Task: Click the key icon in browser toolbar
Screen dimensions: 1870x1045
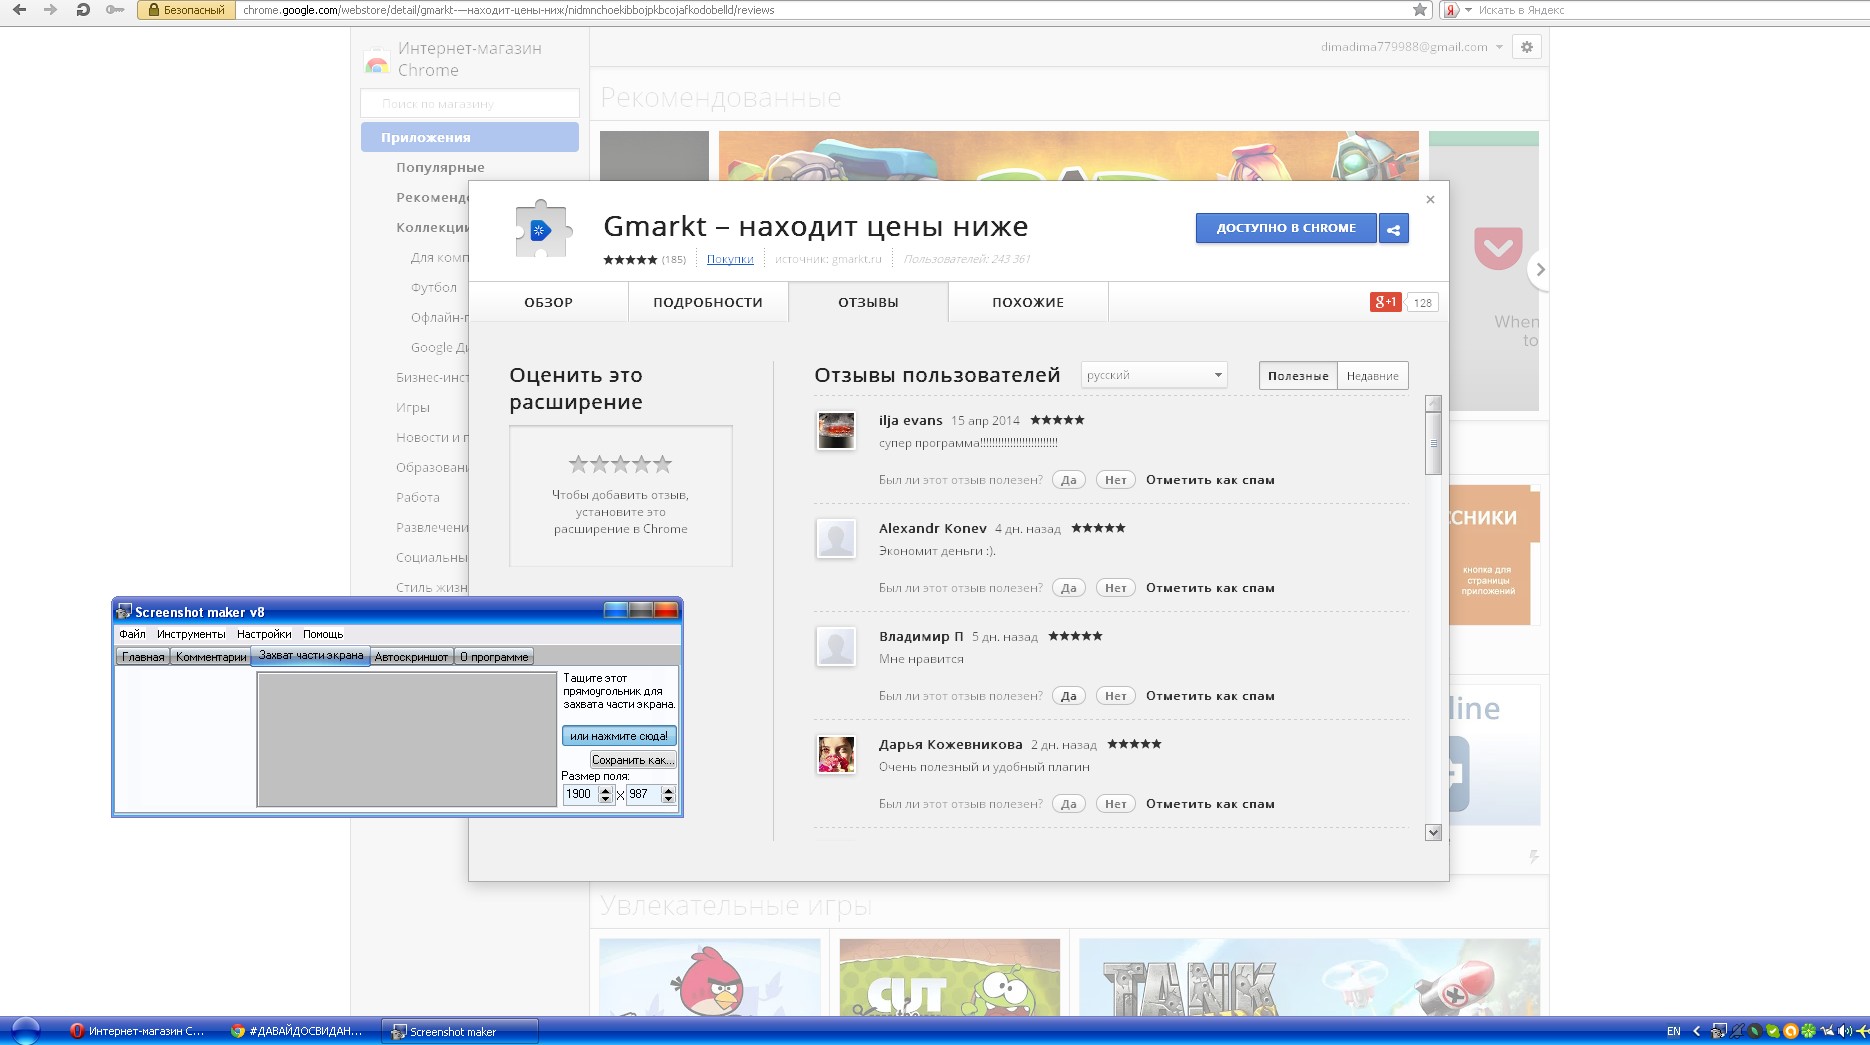Action: click(x=115, y=10)
